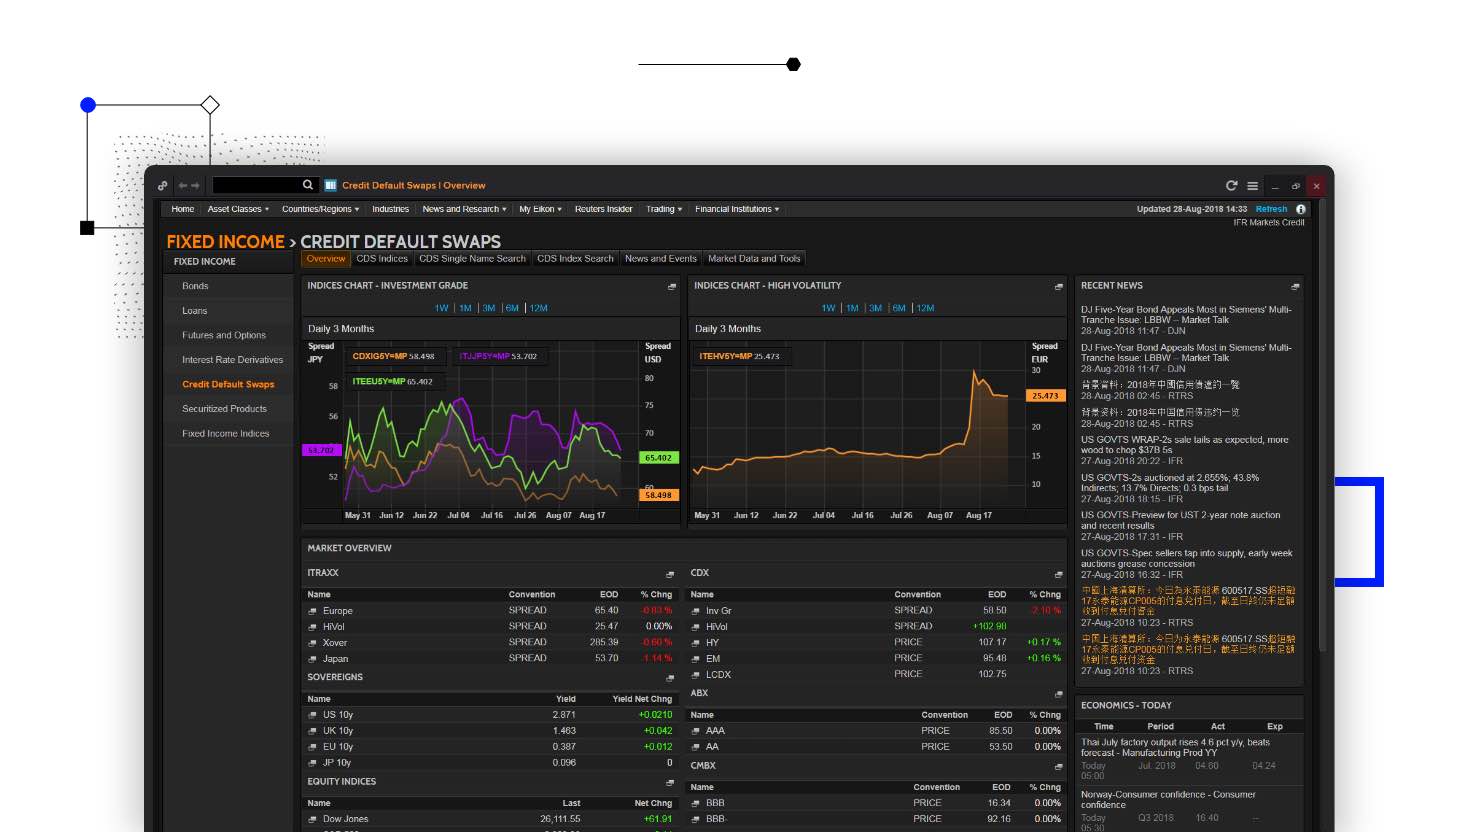The width and height of the screenshot is (1479, 832).
Task: Switch to the CDS Index Search tab
Action: pyautogui.click(x=575, y=259)
